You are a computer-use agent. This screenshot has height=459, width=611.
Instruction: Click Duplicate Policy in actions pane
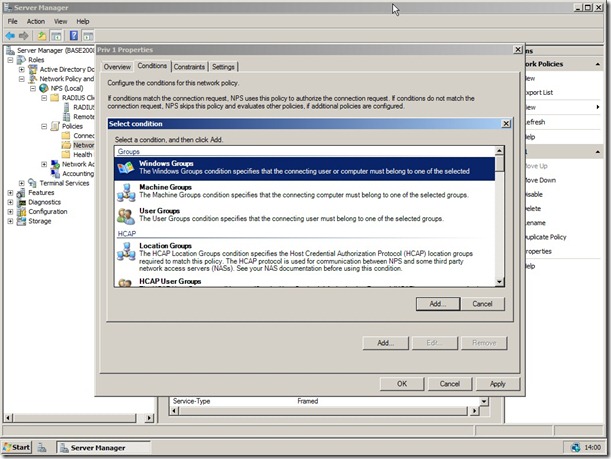545,237
